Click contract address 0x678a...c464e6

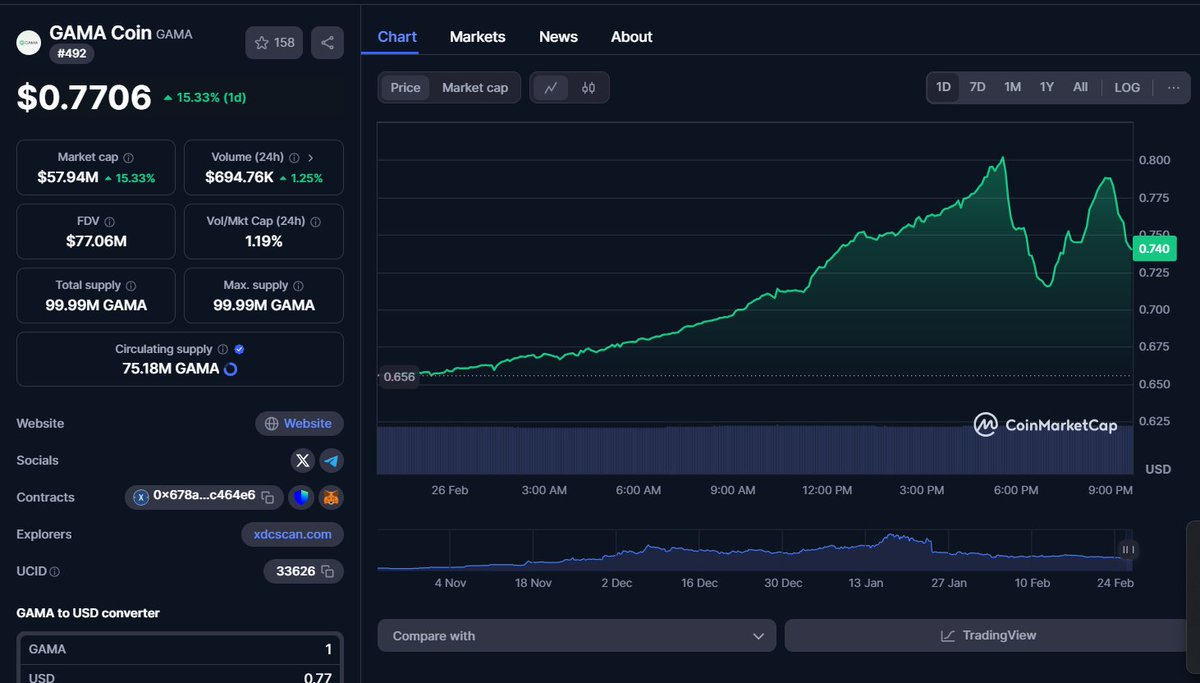[204, 497]
